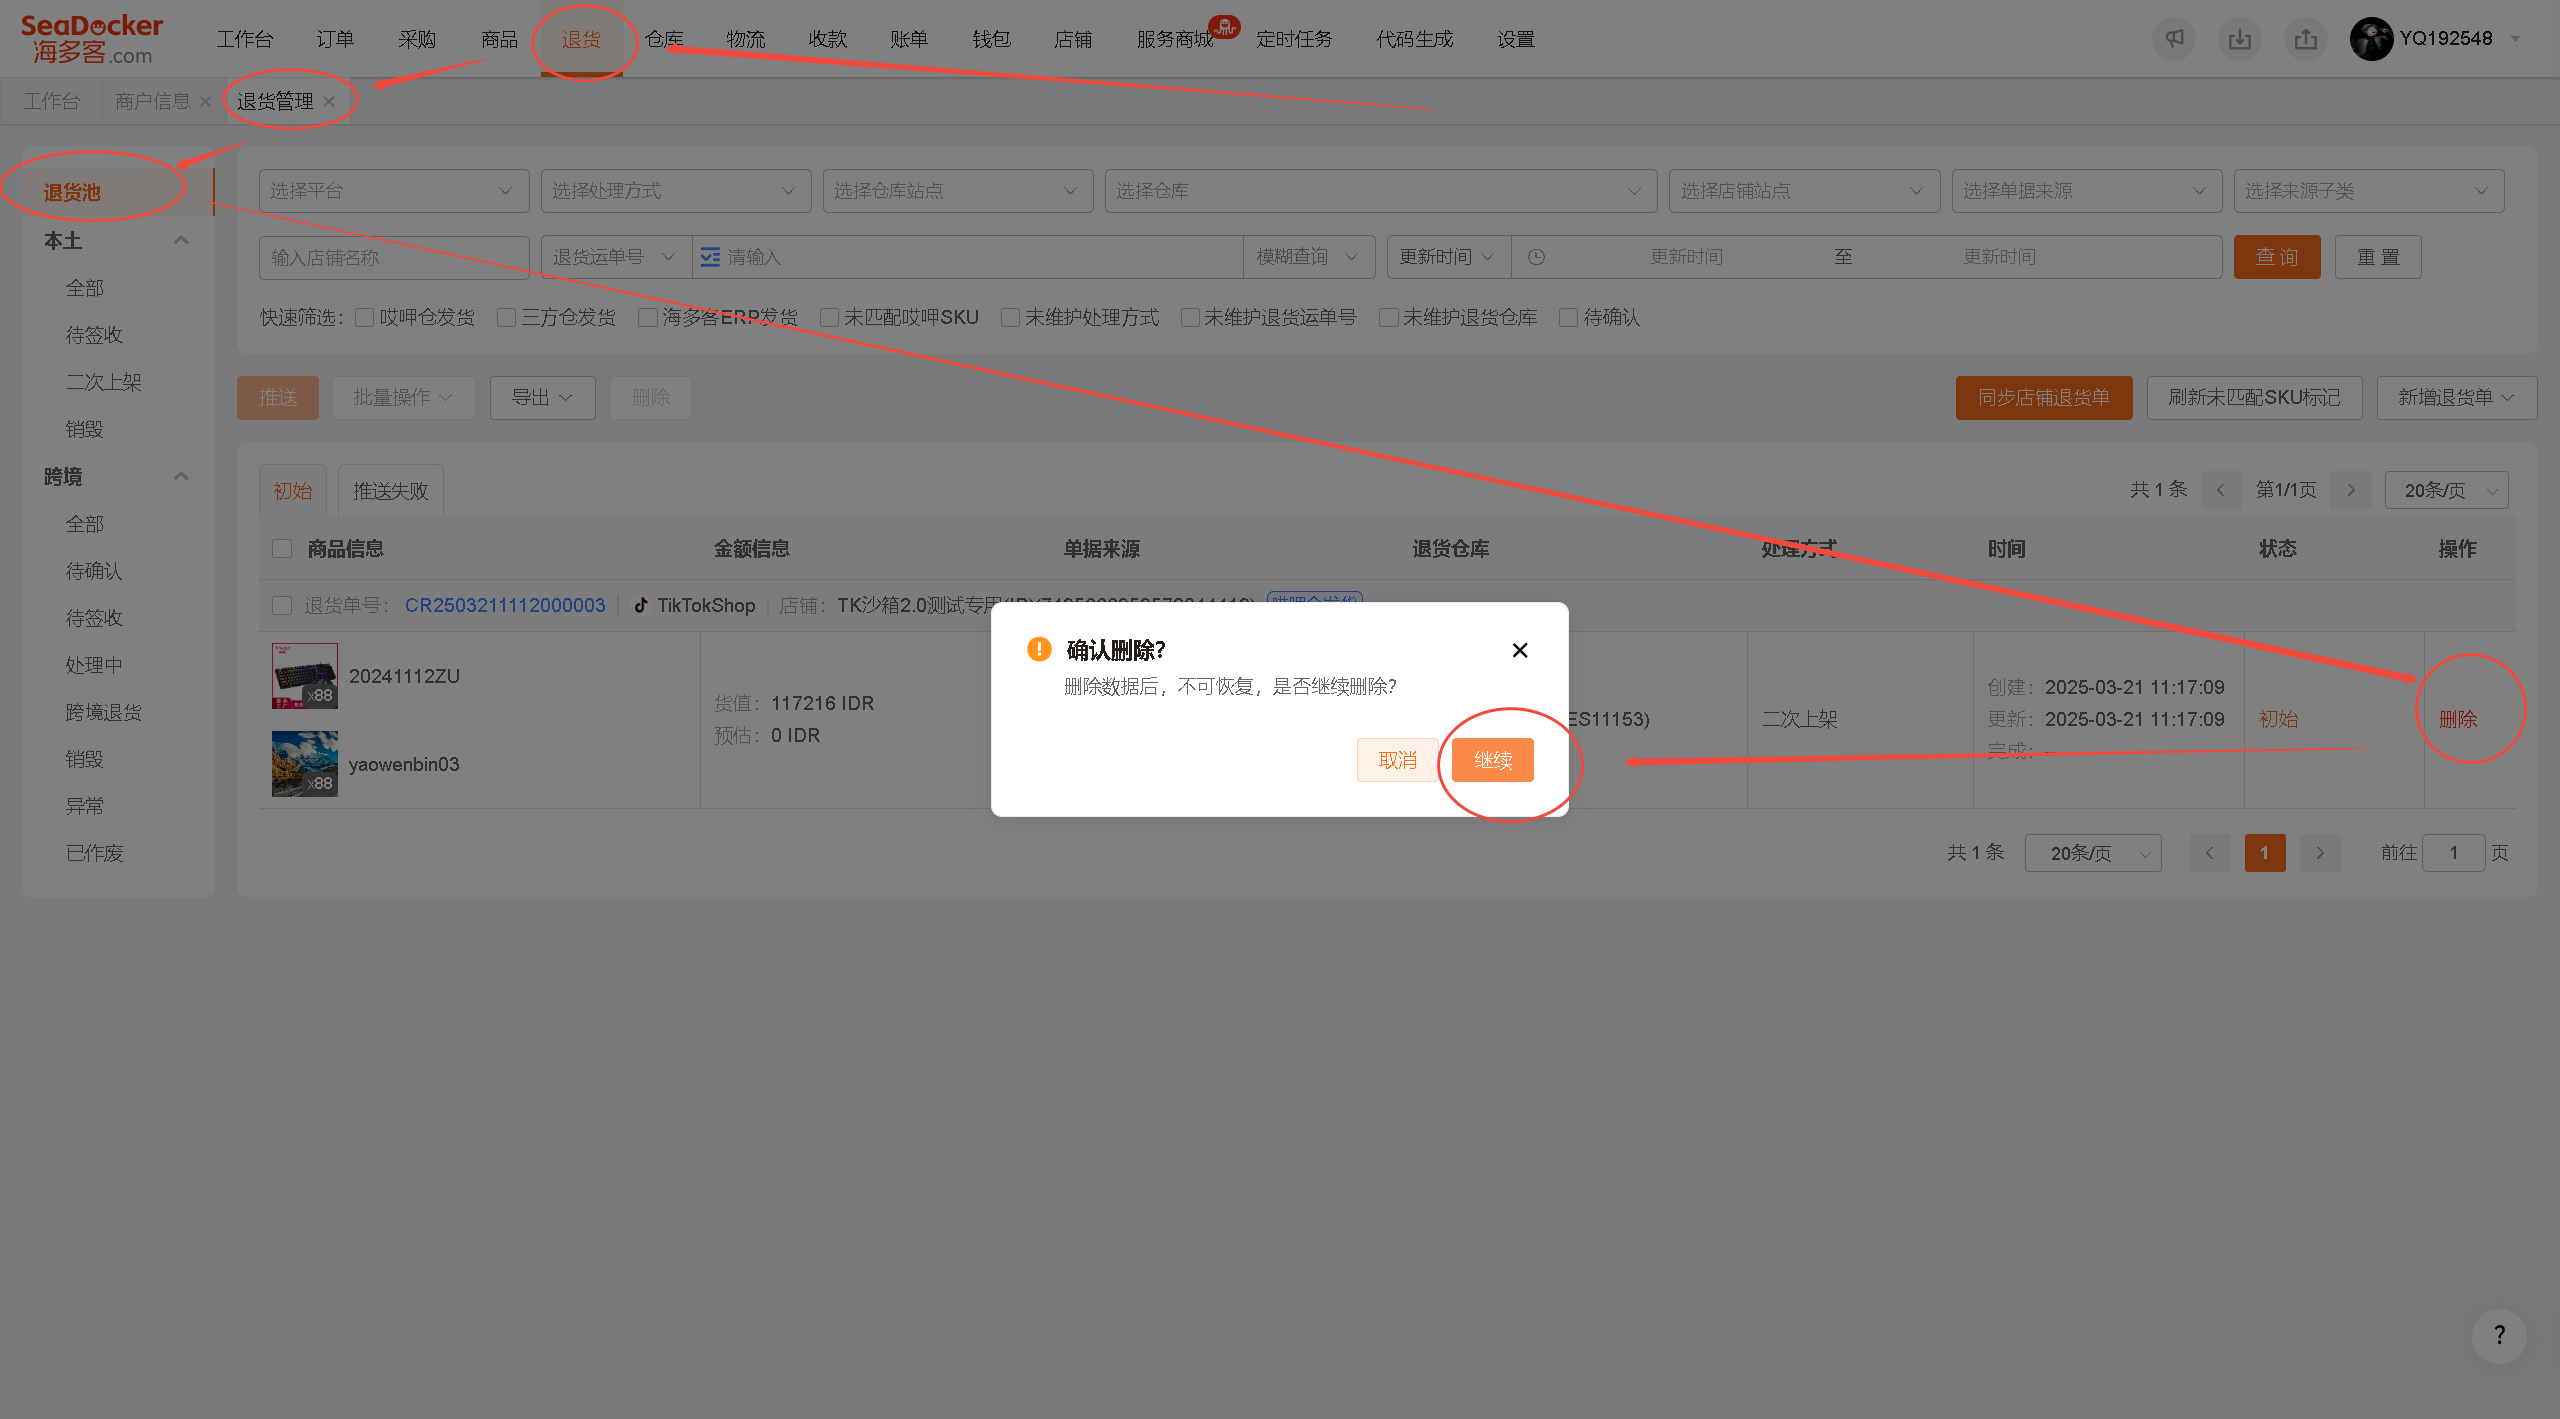The height and width of the screenshot is (1419, 2560).
Task: Cancel deletion with the 取消 button
Action: point(1398,760)
